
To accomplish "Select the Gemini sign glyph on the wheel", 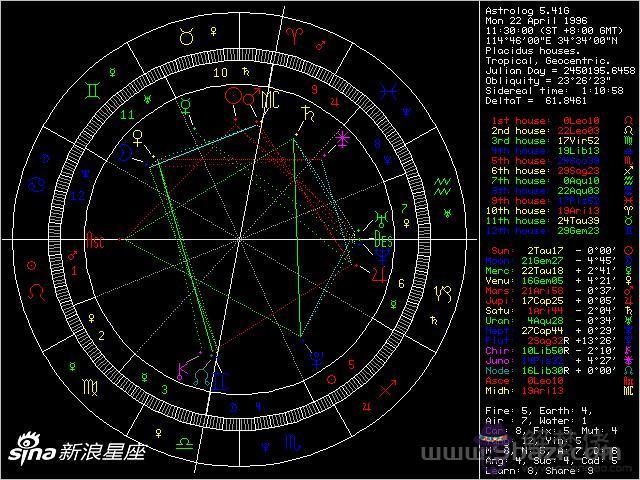I will click(x=92, y=91).
